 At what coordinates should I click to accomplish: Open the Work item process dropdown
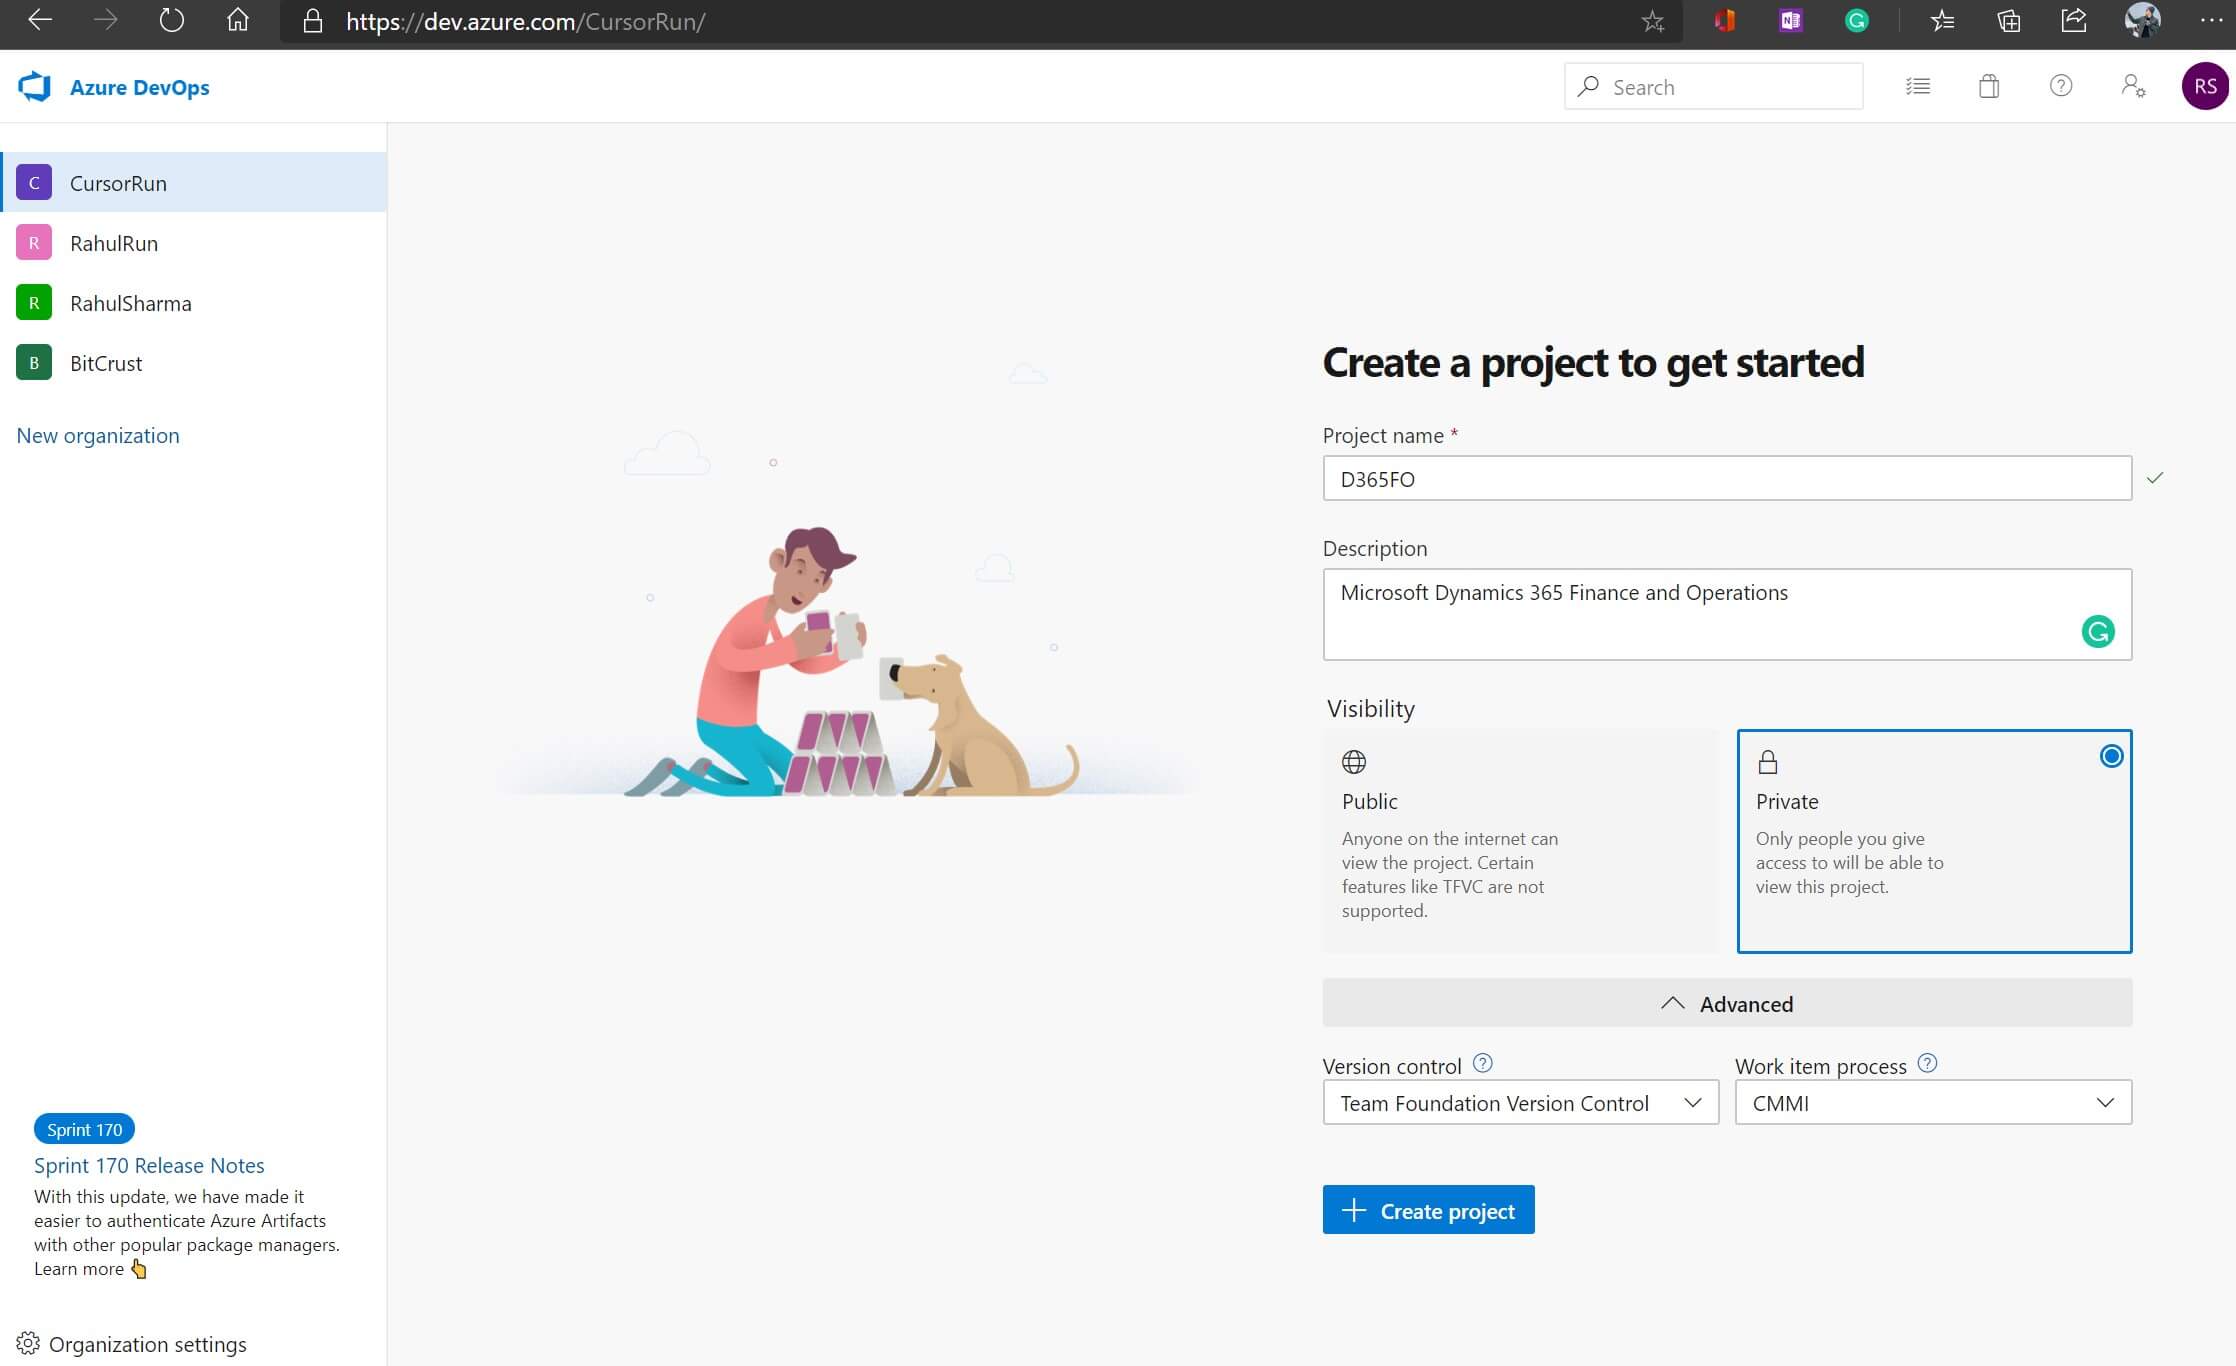point(1932,1103)
